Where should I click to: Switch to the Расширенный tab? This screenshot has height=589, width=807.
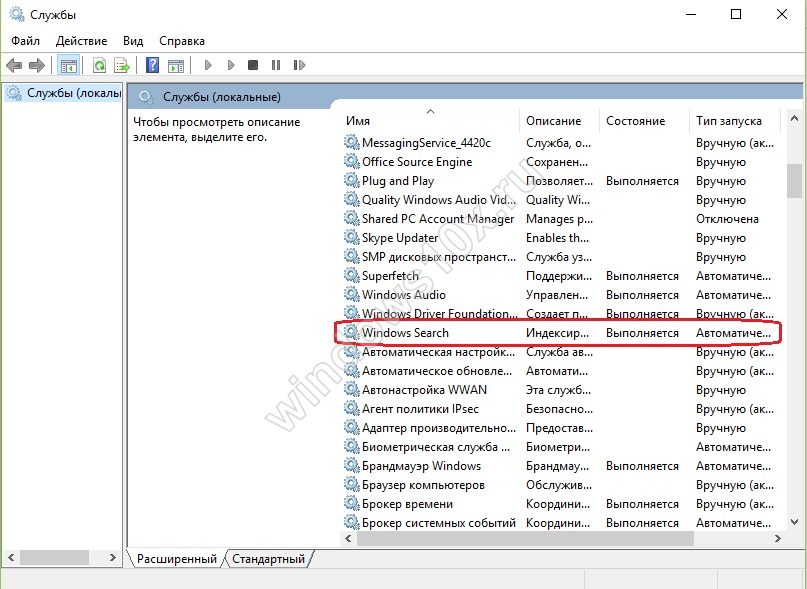click(176, 559)
